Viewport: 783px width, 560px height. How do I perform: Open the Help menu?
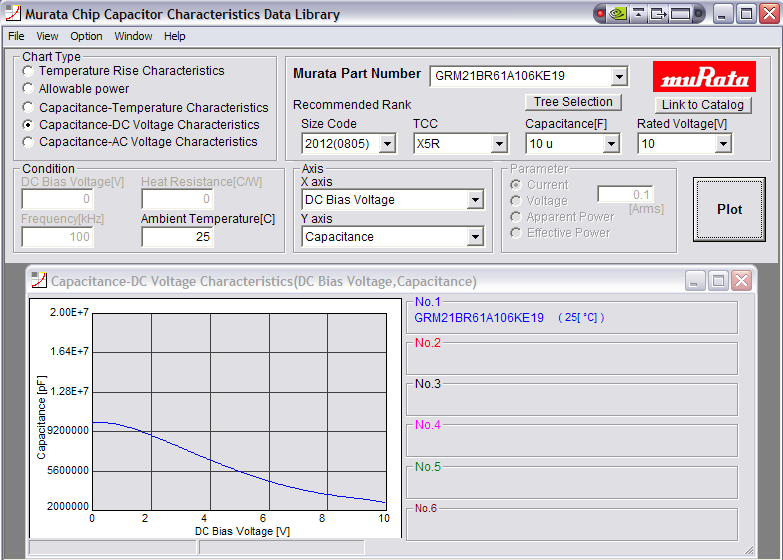[174, 36]
